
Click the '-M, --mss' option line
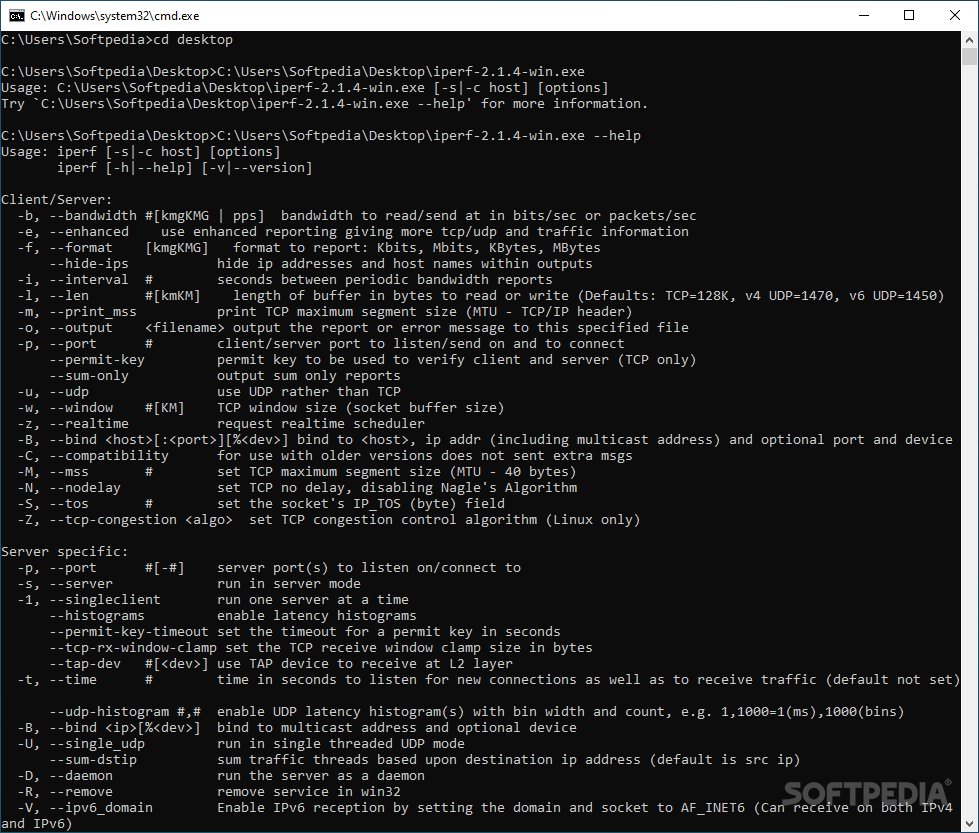pyautogui.click(x=297, y=472)
